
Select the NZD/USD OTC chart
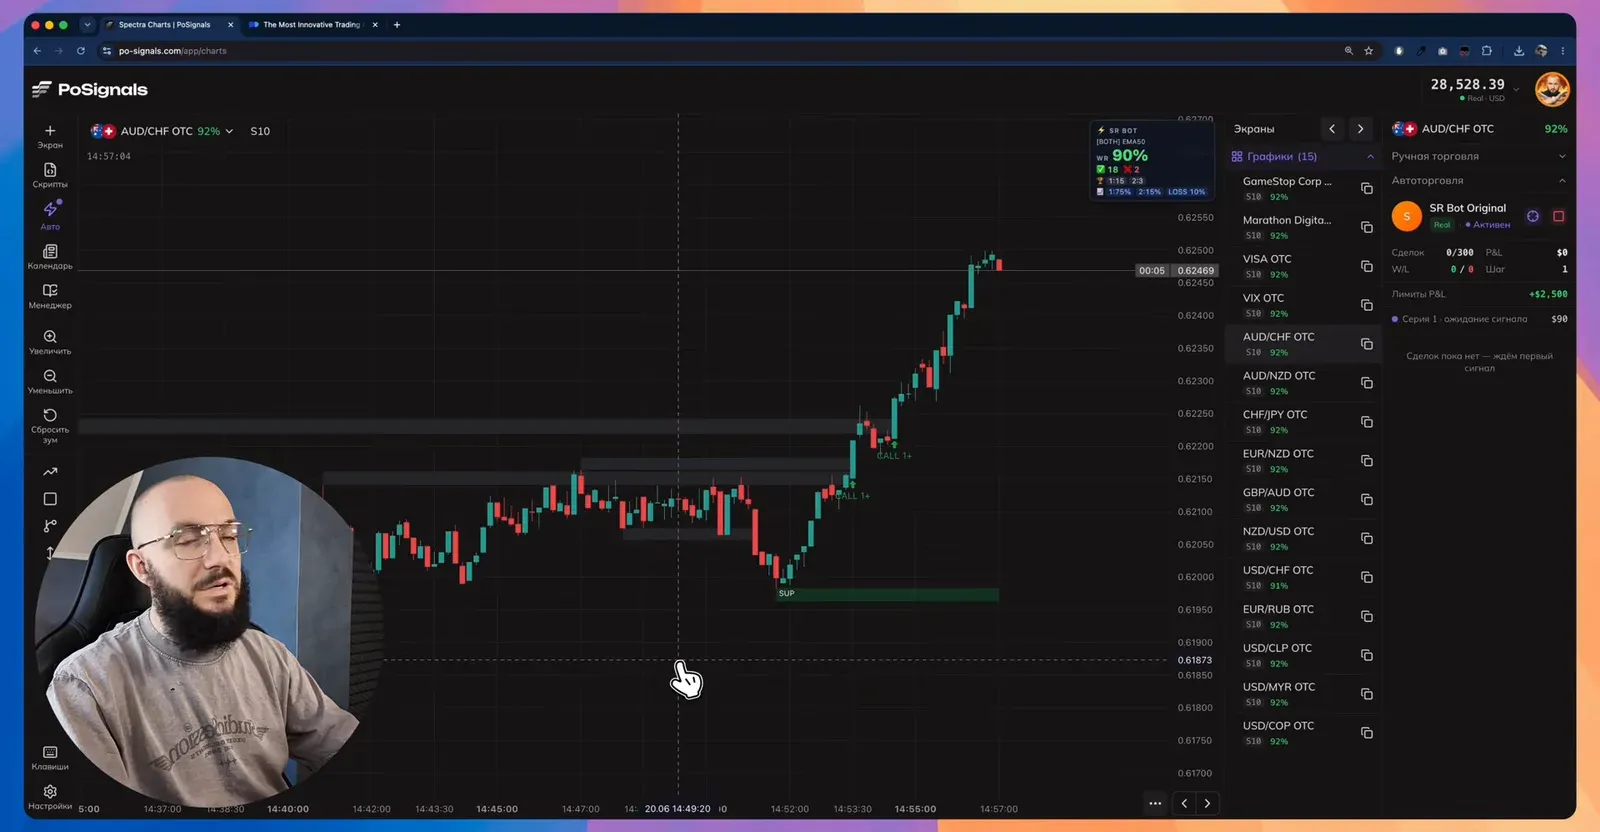[1304, 539]
